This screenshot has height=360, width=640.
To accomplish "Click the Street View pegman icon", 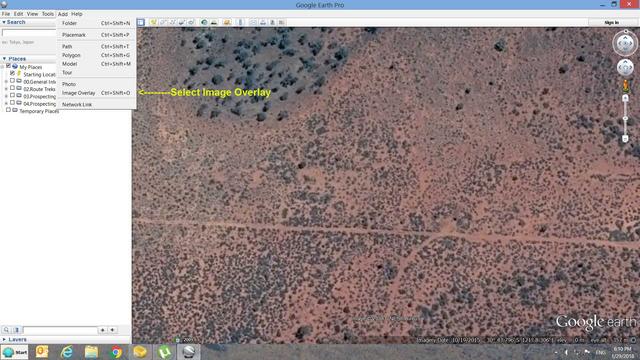I will (625, 86).
